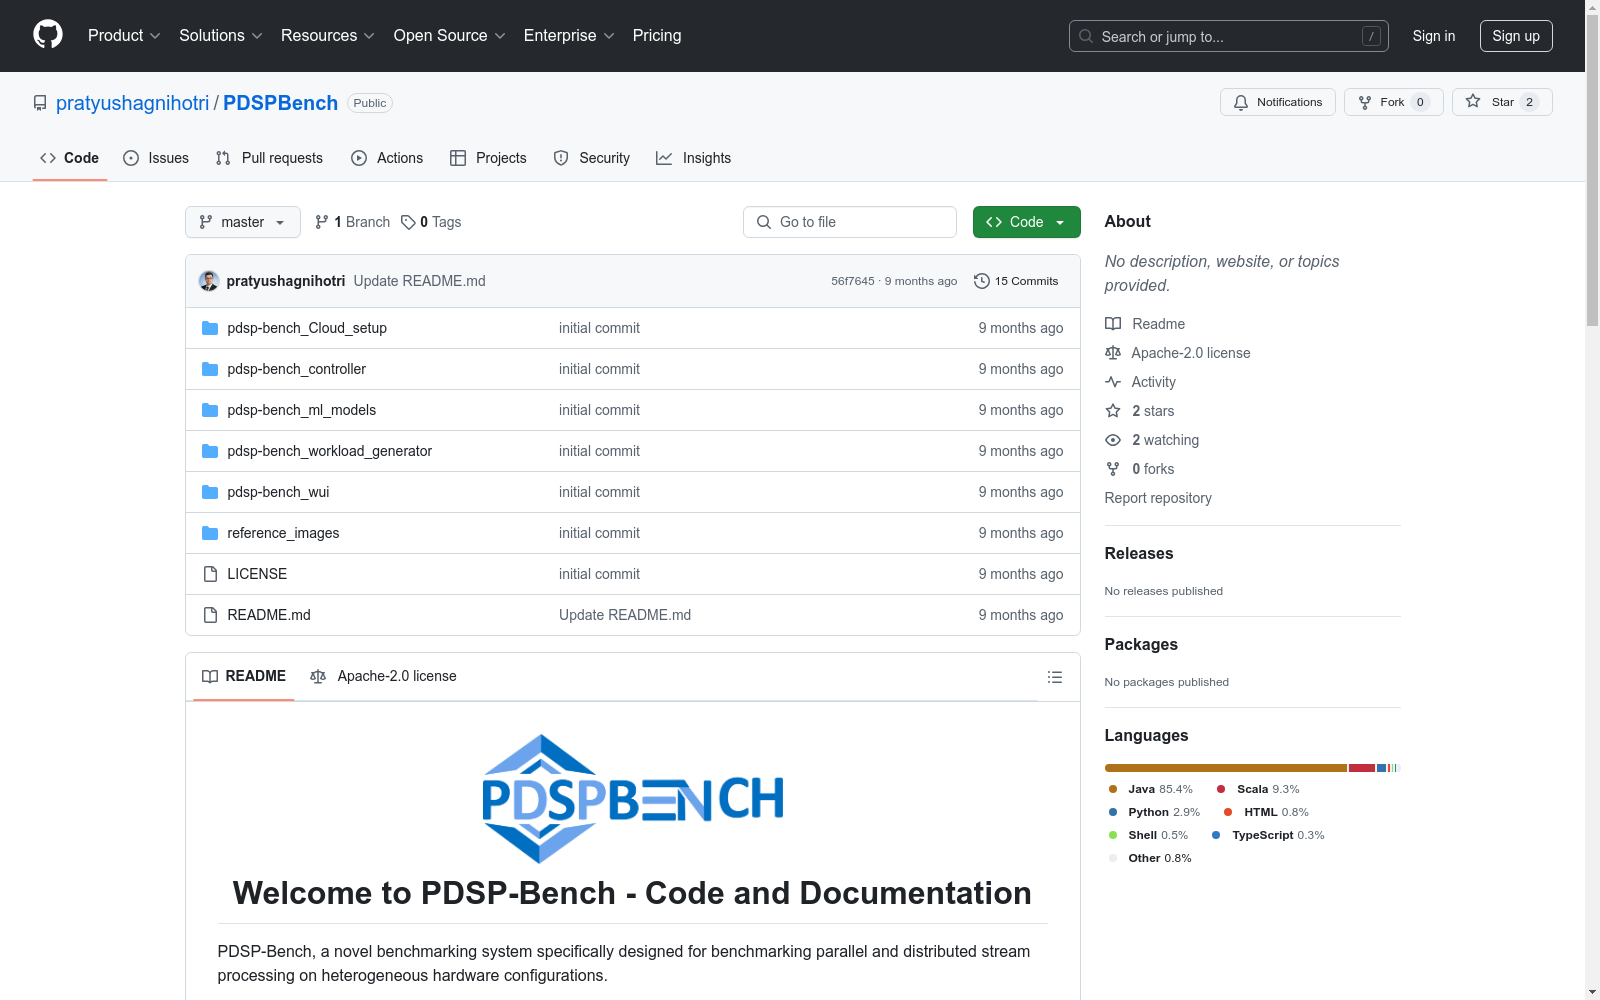Click the TypeScript language link
Image resolution: width=1600 pixels, height=1000 pixels.
coord(1268,835)
